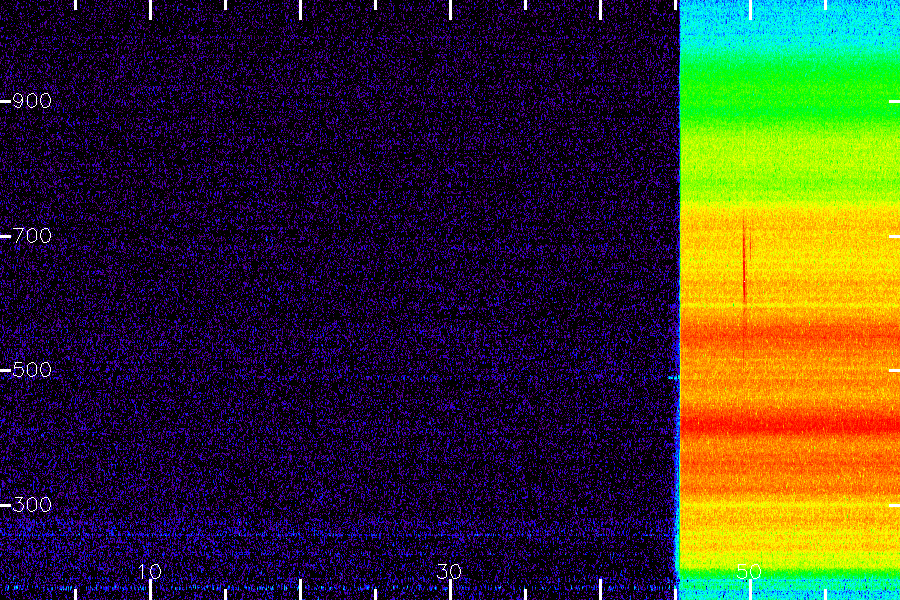Select the 50 horizontal axis label
This screenshot has height=600, width=900.
[x=748, y=571]
